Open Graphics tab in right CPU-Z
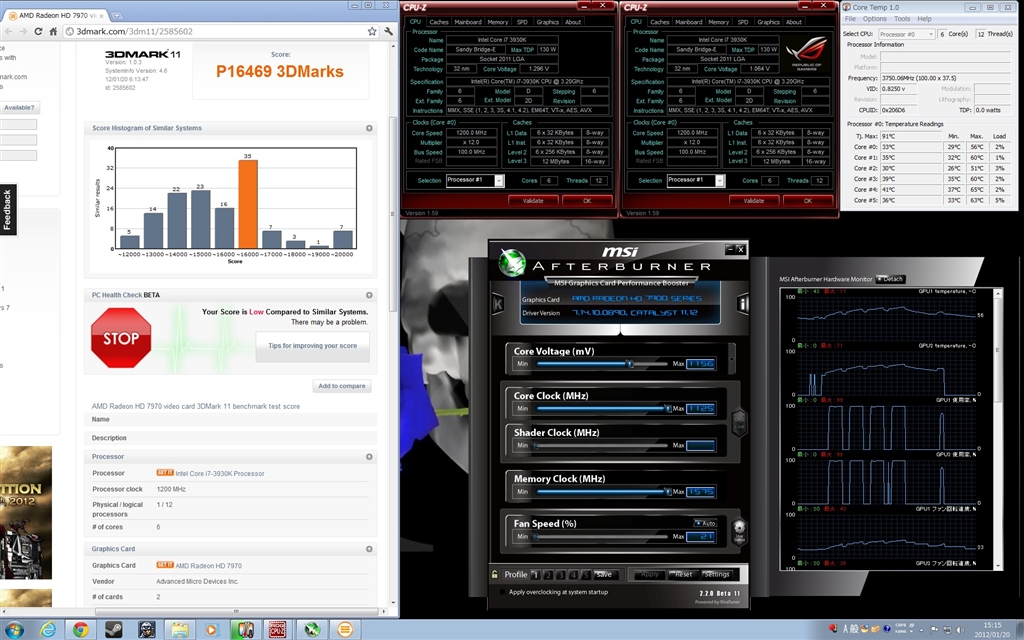 click(768, 22)
